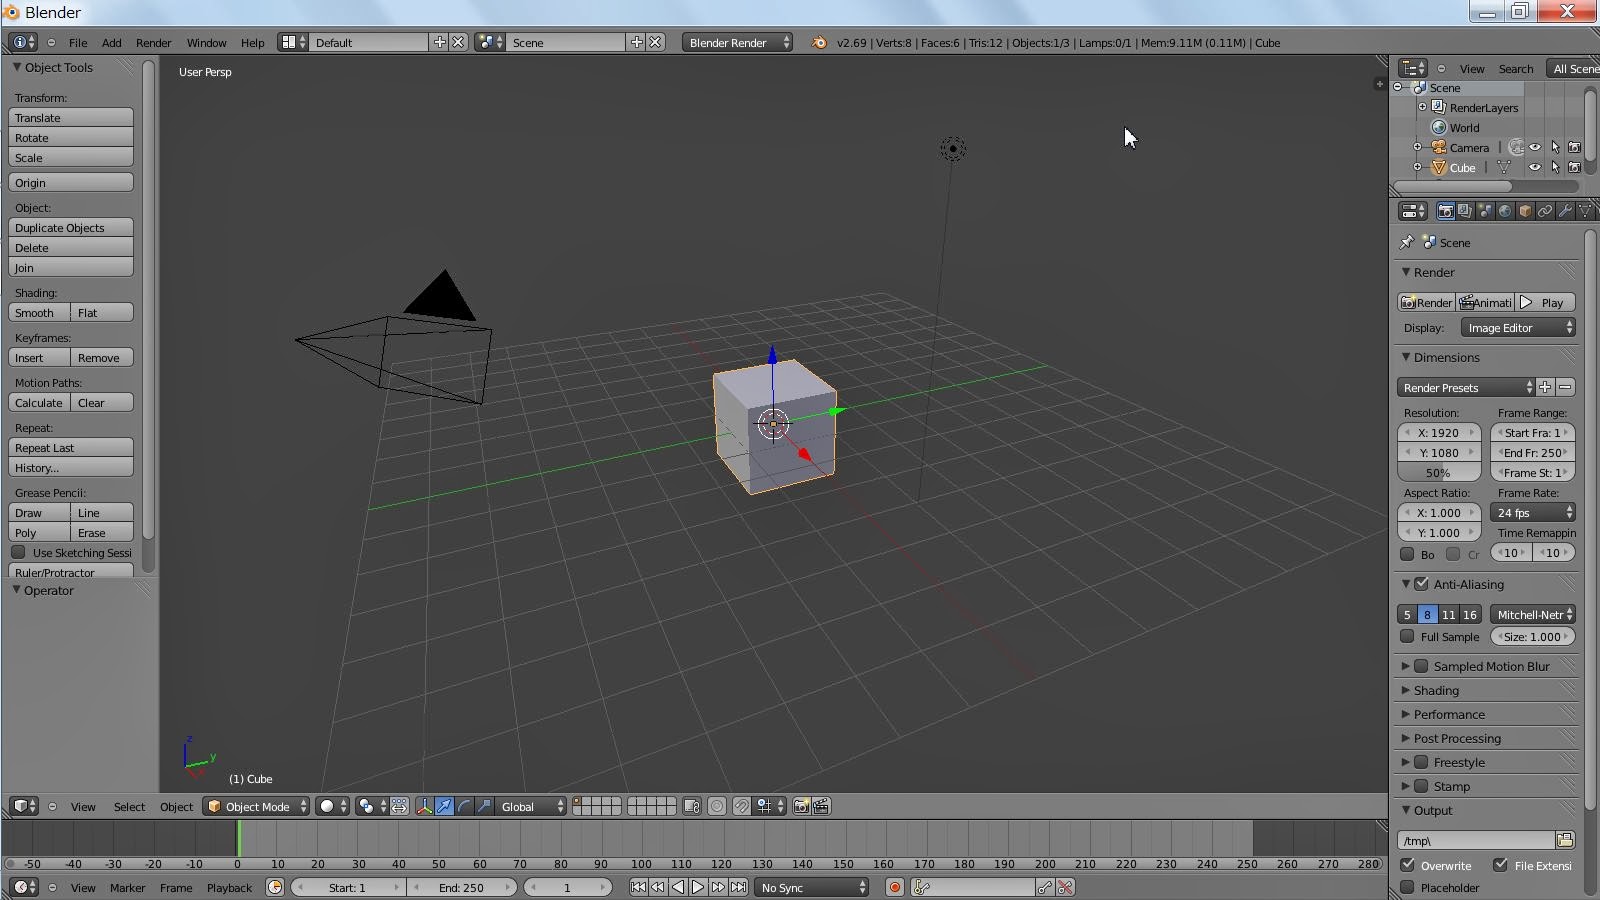1600x900 pixels.
Task: Disable the Anti-Aliasing checkbox
Action: pyautogui.click(x=1421, y=584)
